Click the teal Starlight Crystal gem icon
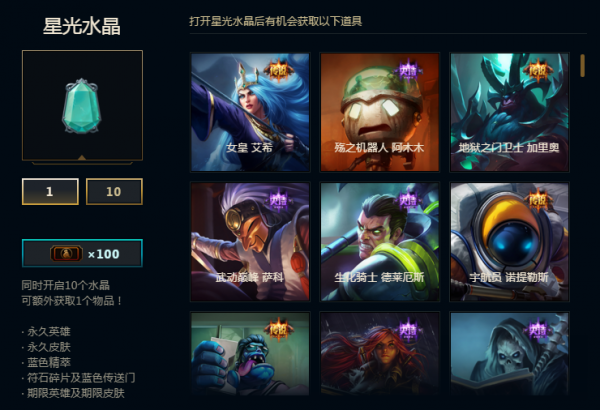This screenshot has width=600, height=410. (x=82, y=106)
